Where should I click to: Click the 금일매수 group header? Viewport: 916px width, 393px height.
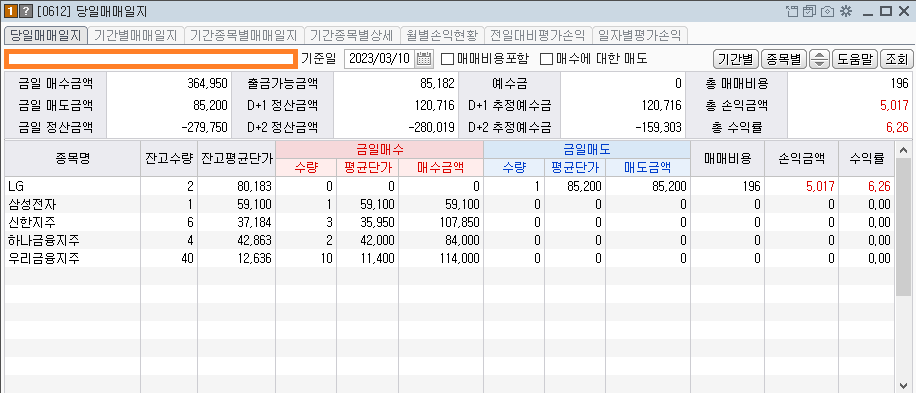coord(379,149)
